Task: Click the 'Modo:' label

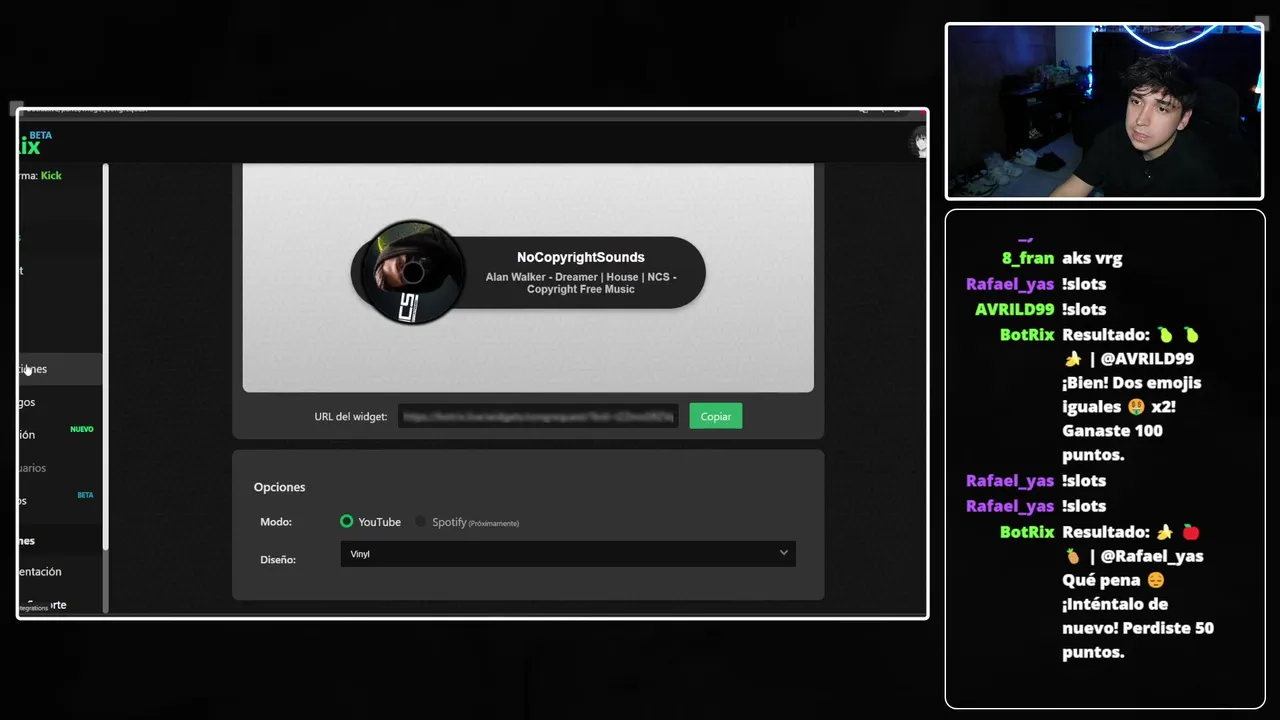Action: point(276,522)
